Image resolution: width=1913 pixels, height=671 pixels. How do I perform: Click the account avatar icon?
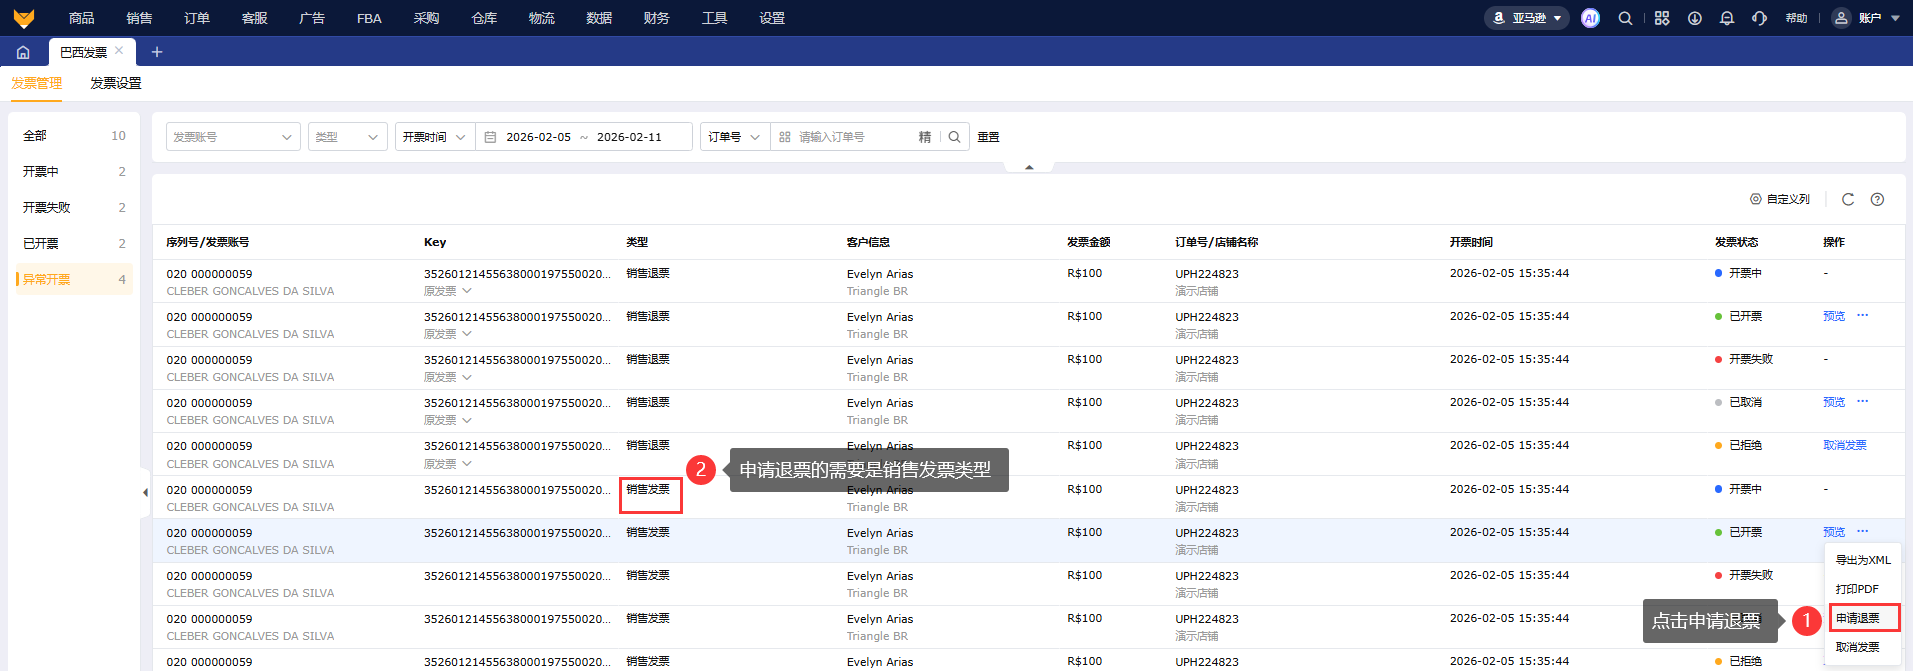tap(1841, 18)
